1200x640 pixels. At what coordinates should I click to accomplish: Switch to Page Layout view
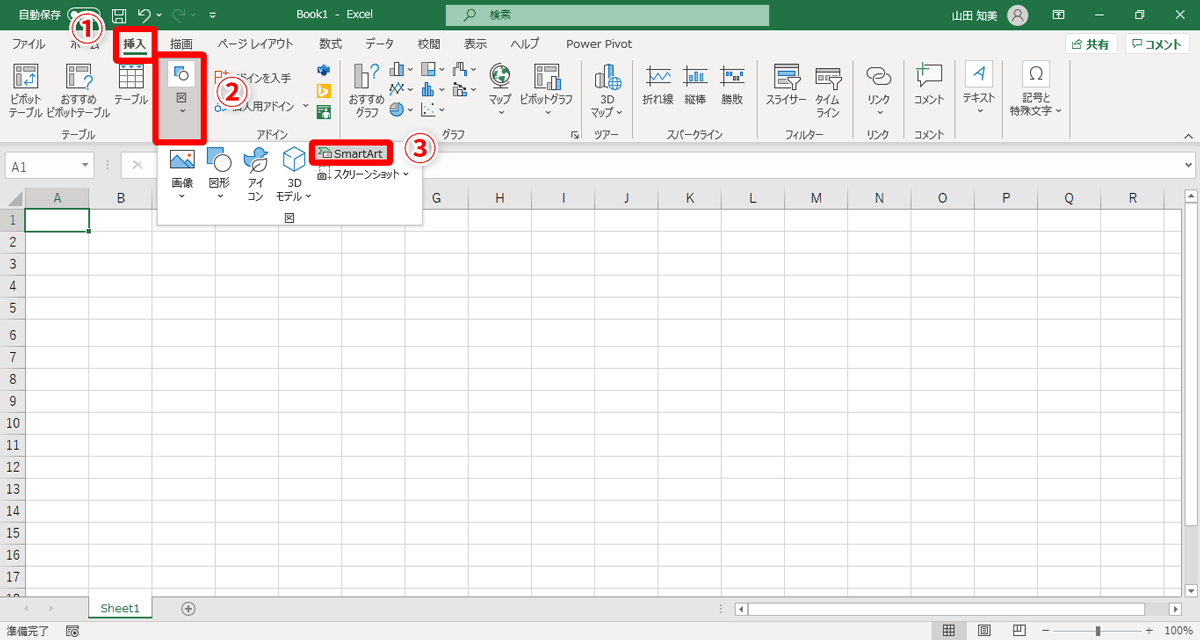985,630
